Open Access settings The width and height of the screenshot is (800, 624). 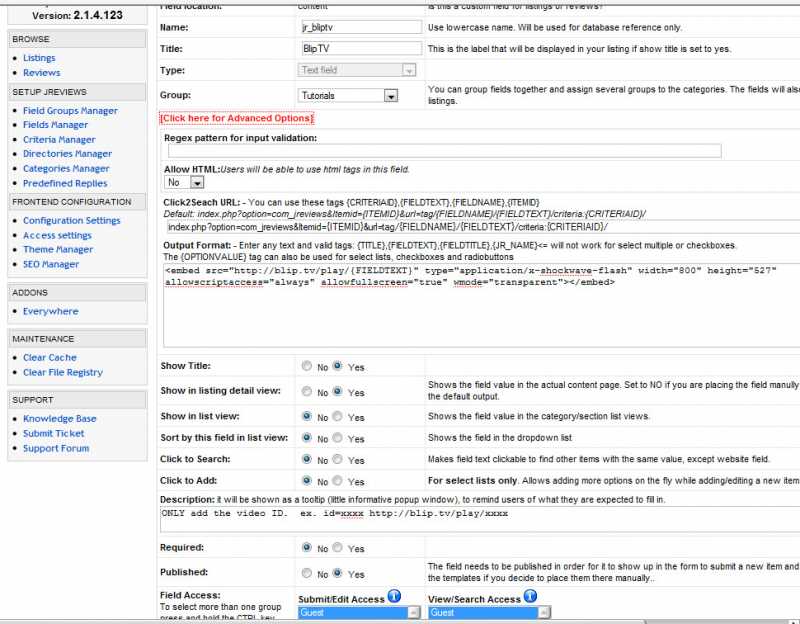[58, 235]
